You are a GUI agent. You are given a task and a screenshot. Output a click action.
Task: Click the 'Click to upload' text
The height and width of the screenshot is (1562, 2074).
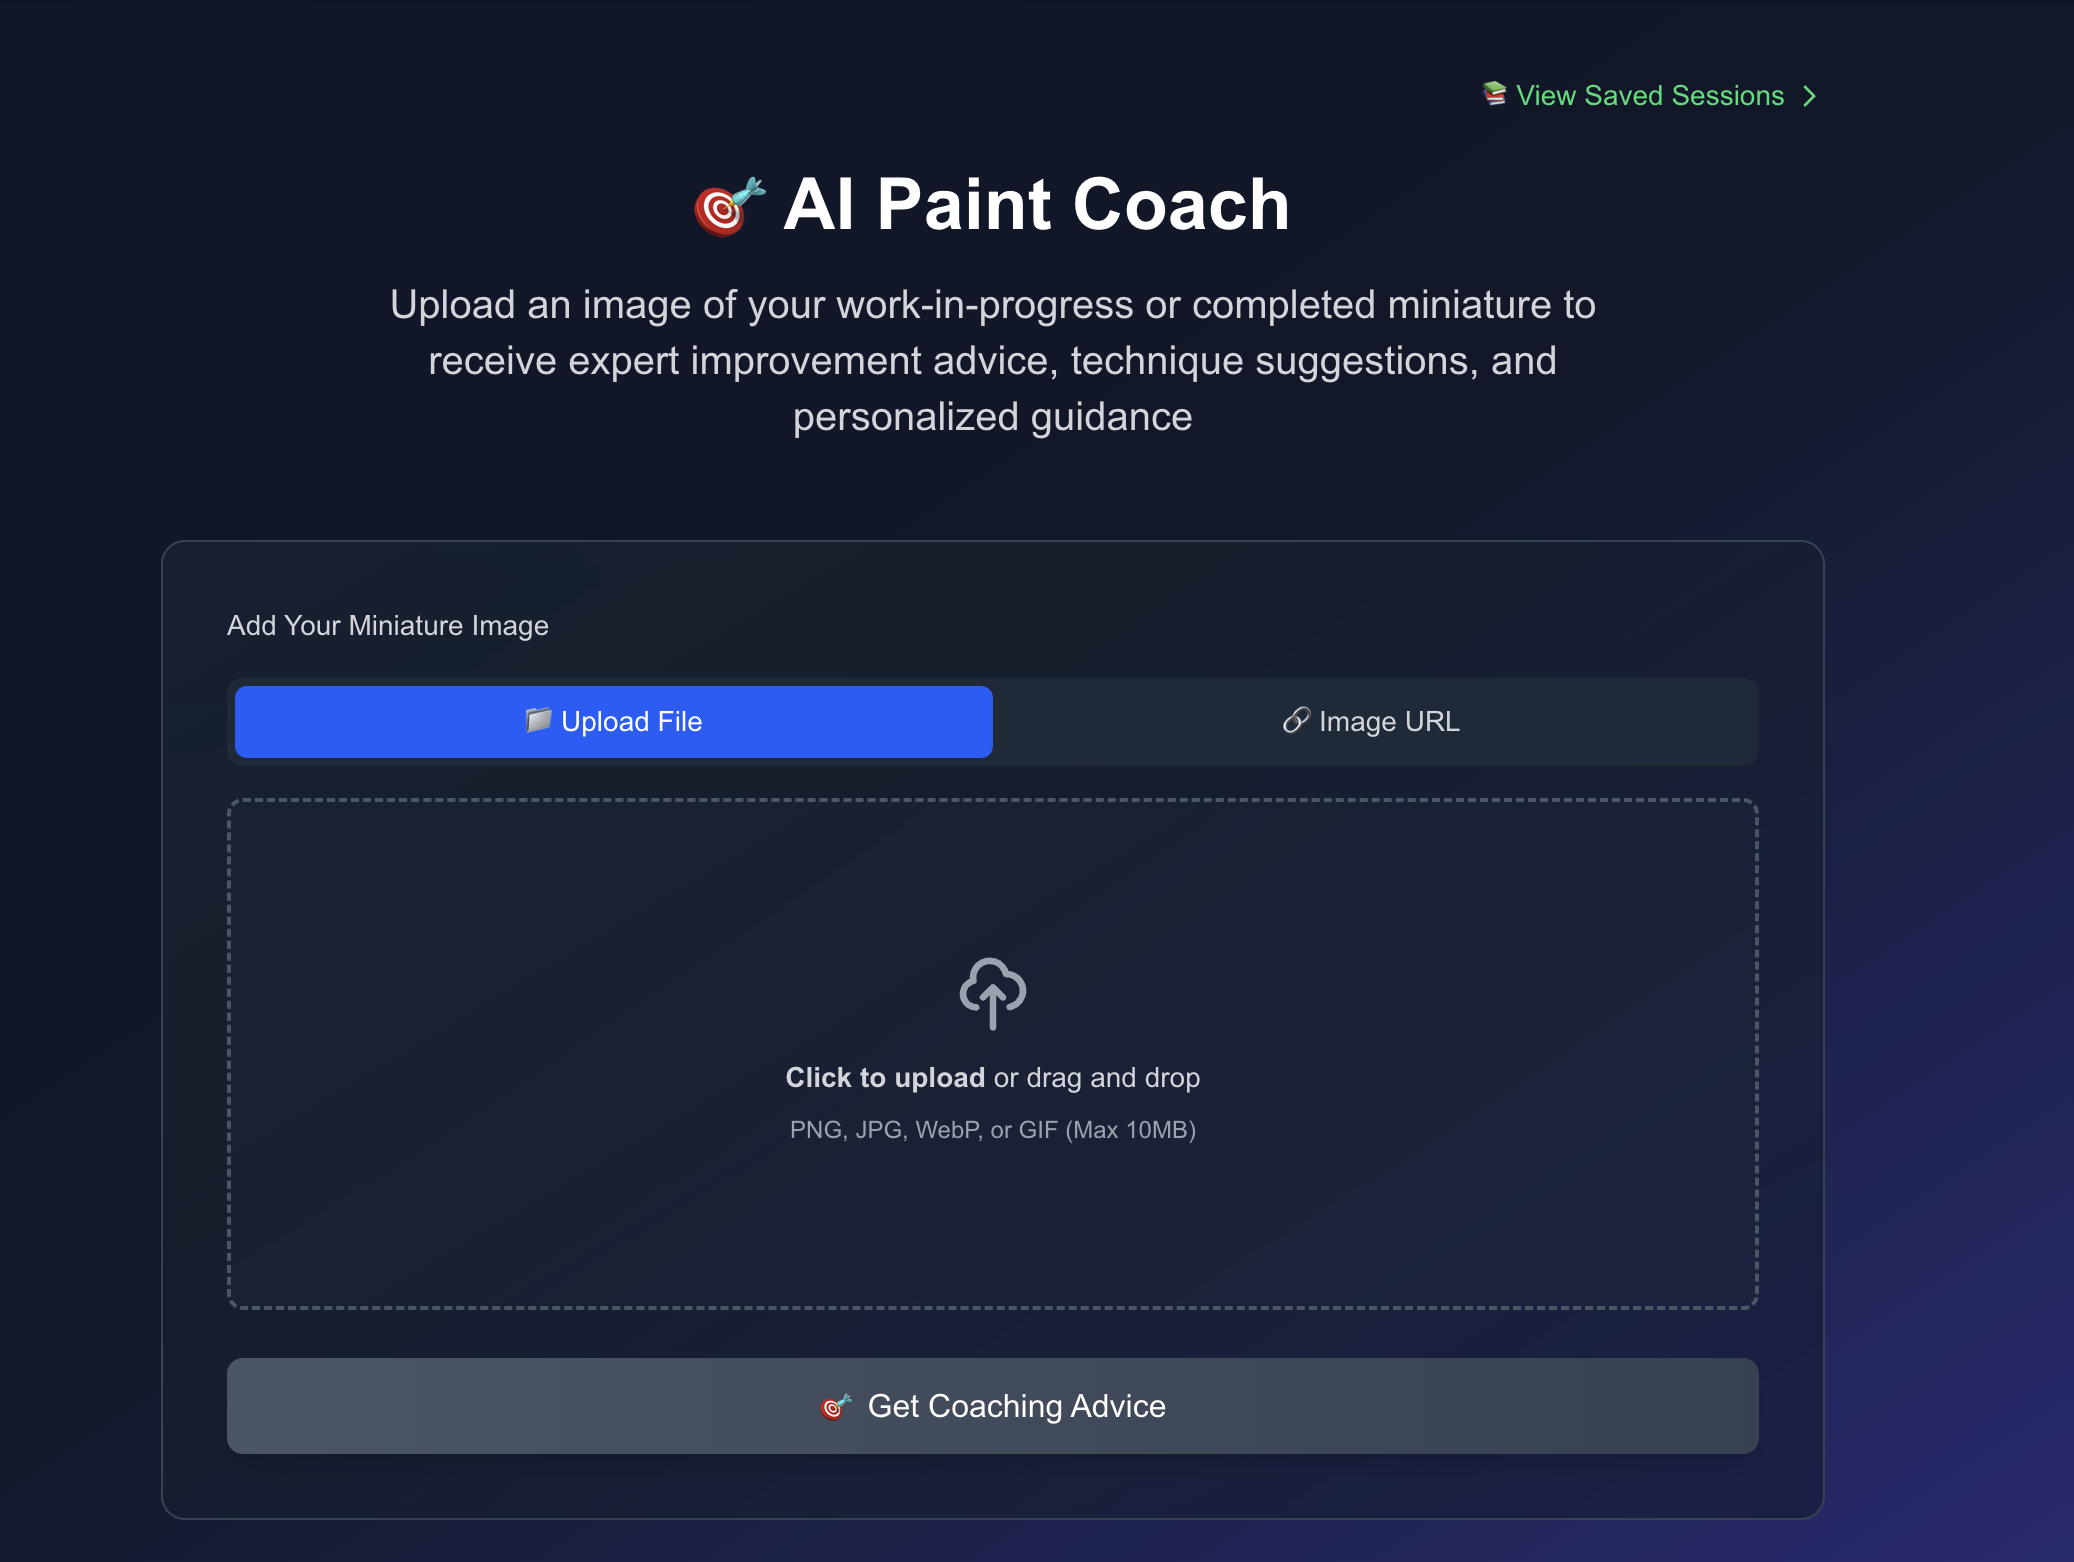[x=885, y=1078]
